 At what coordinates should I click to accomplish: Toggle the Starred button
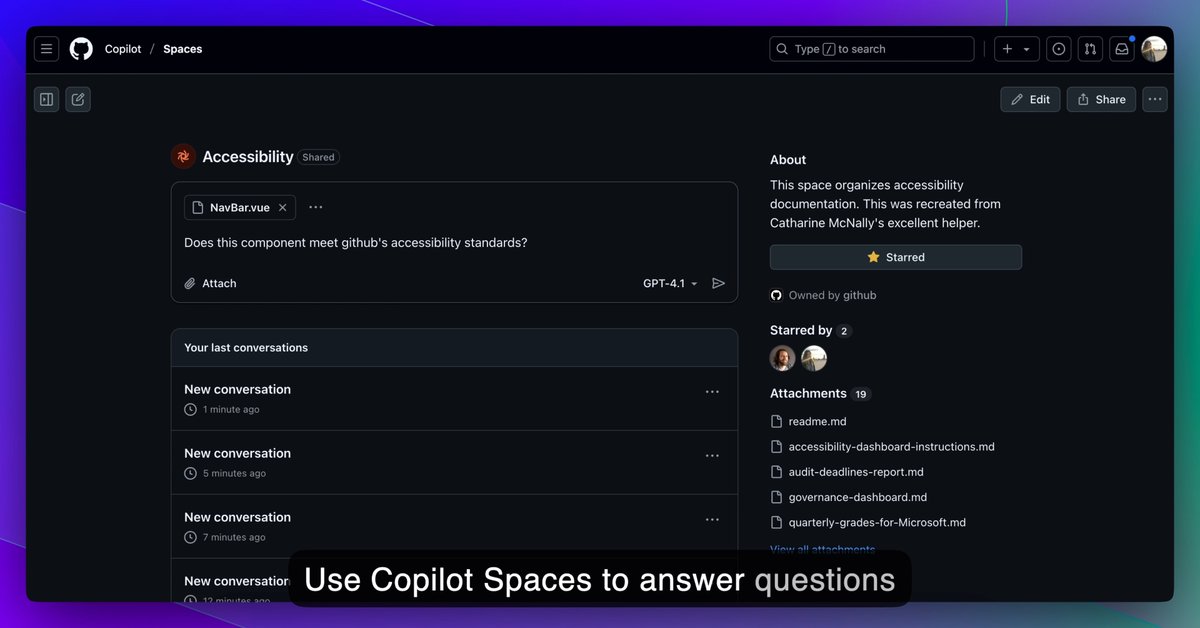click(x=896, y=257)
